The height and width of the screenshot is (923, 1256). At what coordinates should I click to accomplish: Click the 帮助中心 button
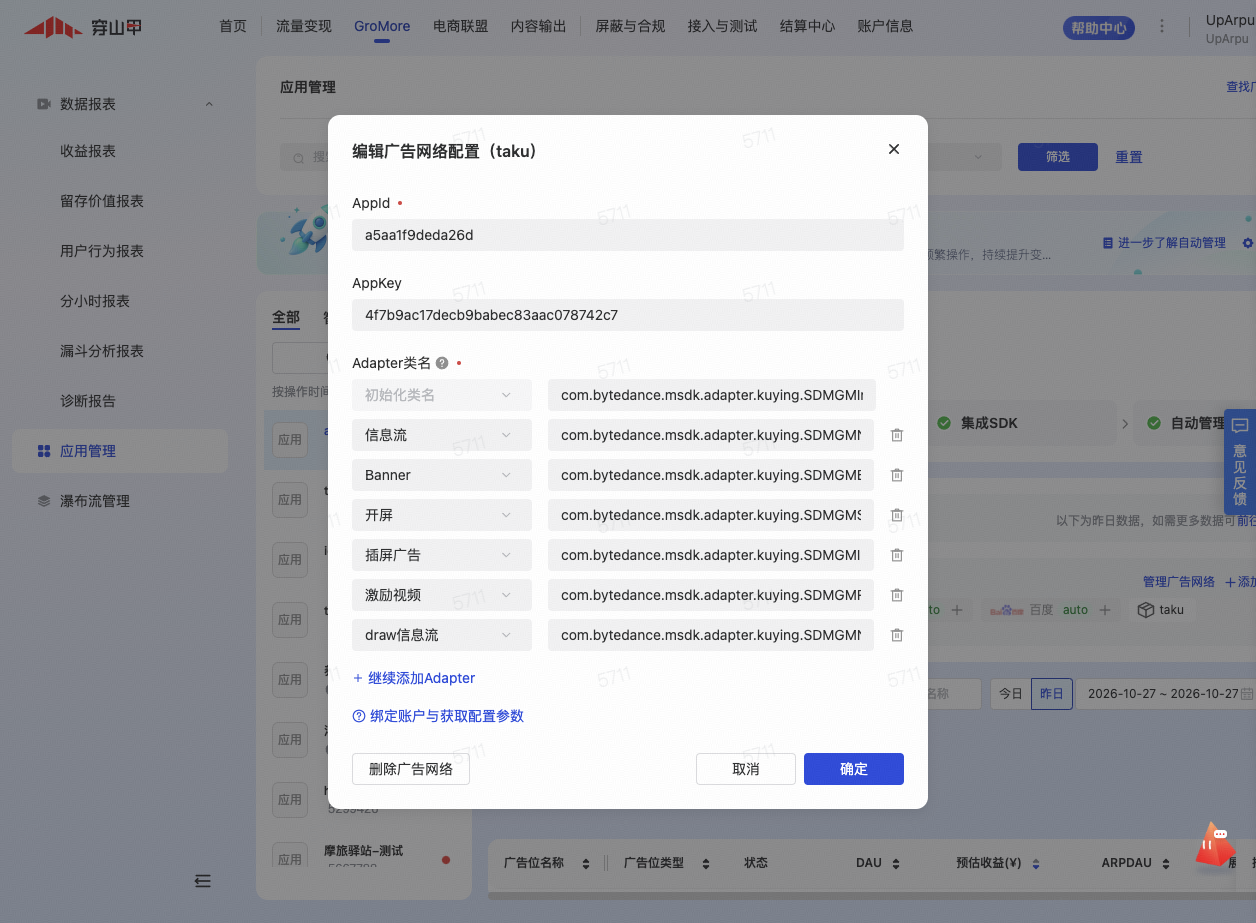pos(1099,28)
